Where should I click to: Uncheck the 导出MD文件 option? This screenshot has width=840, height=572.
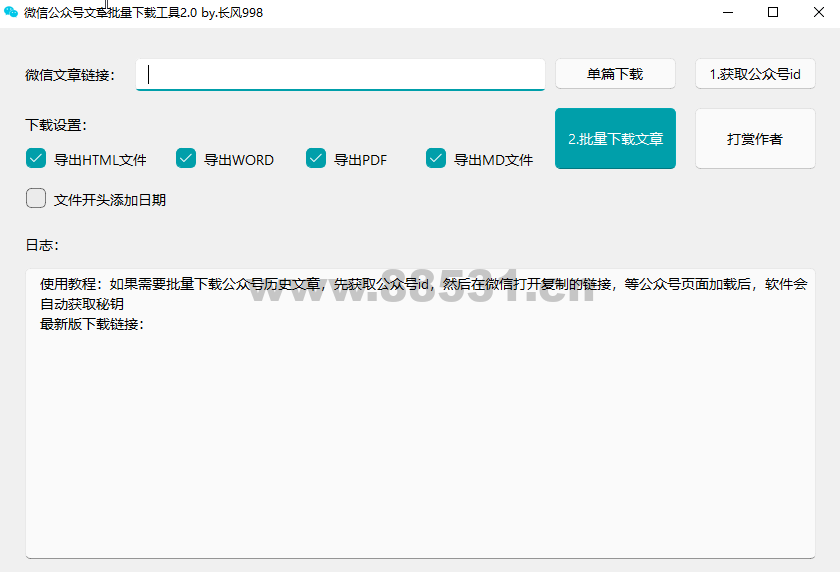click(436, 158)
